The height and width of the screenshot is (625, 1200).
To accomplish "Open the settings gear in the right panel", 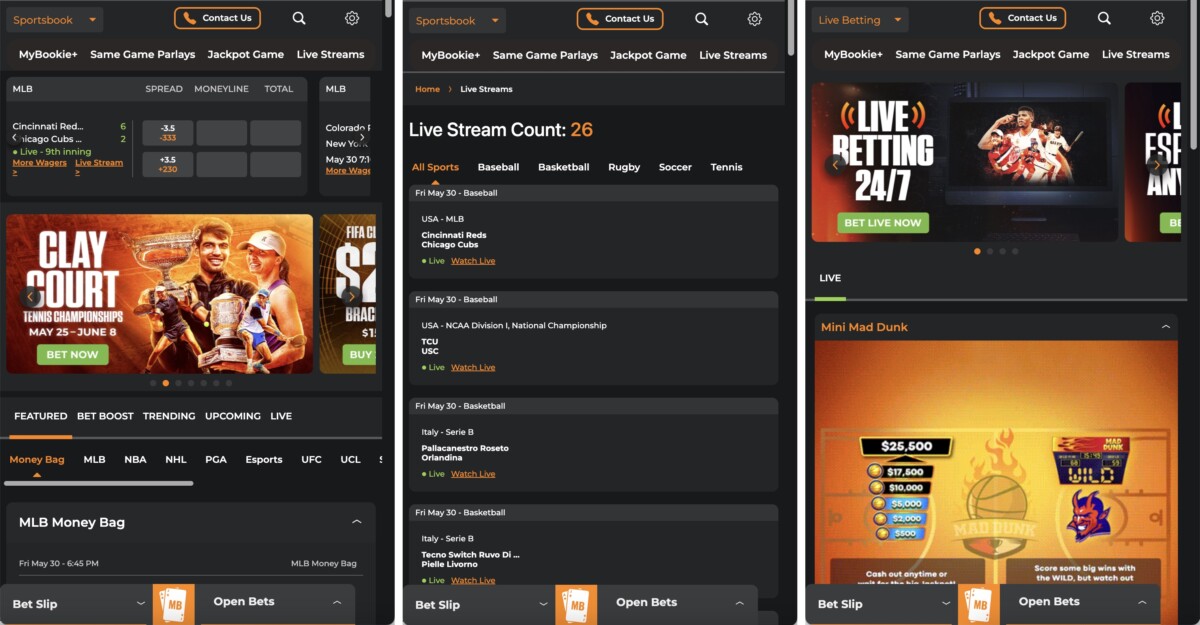I will point(1157,18).
